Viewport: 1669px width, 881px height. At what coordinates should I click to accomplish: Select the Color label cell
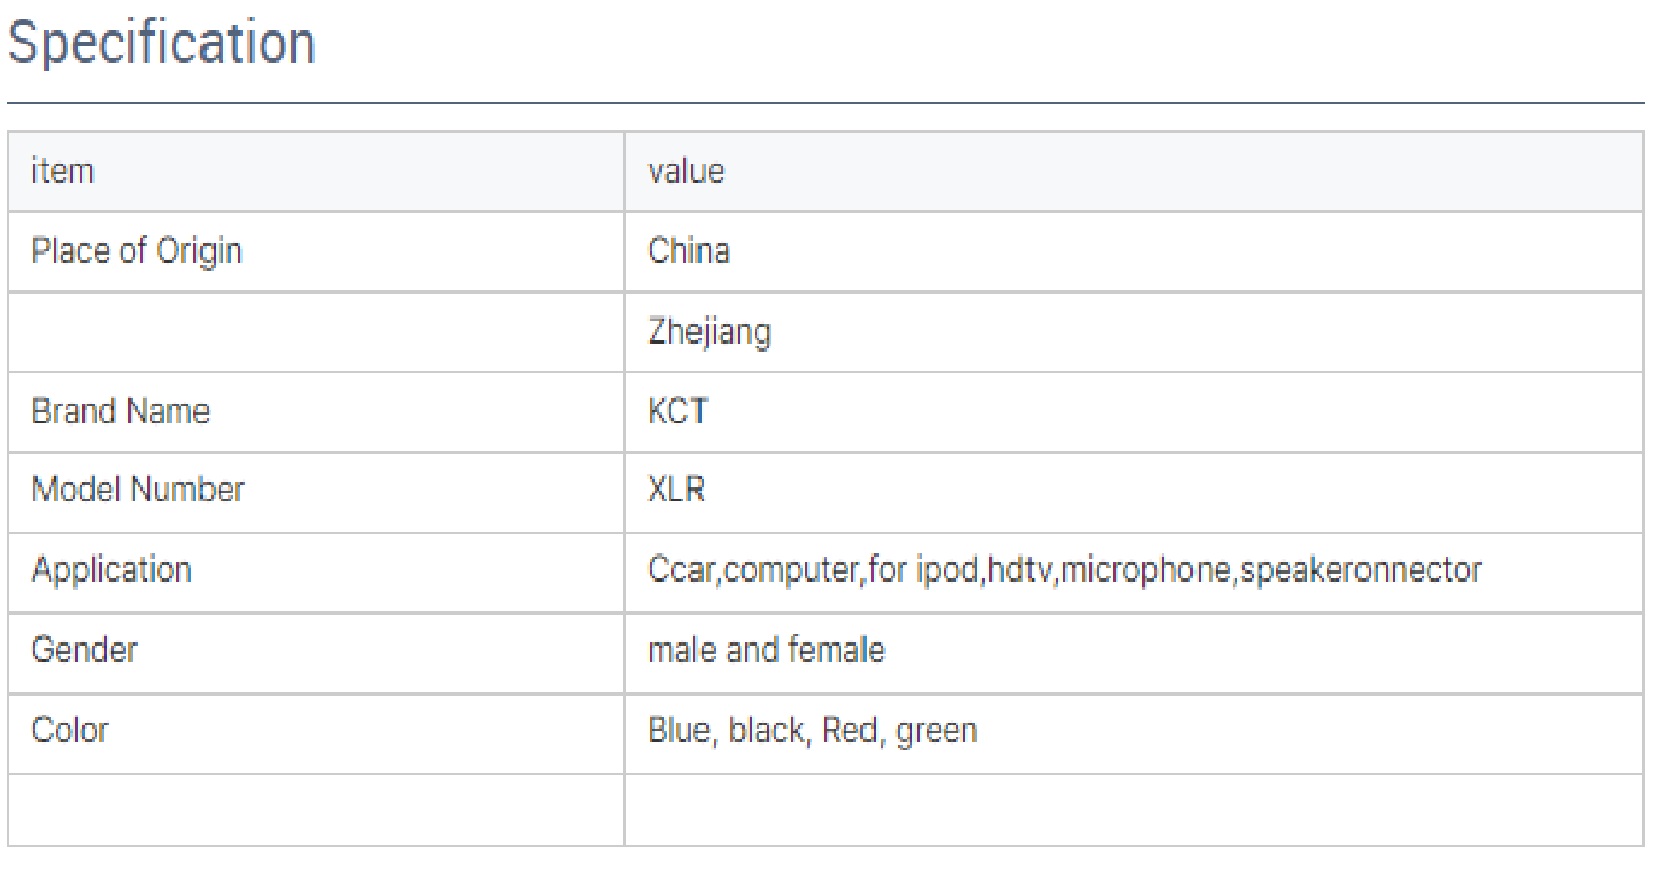click(x=70, y=730)
